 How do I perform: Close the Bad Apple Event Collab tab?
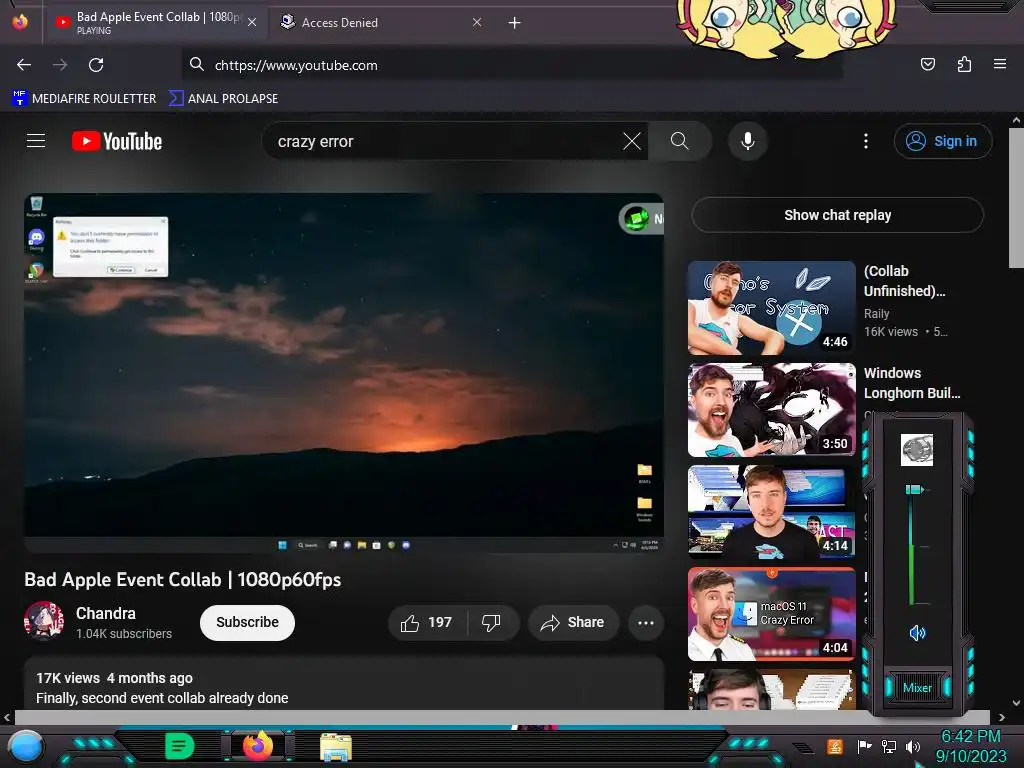(252, 22)
